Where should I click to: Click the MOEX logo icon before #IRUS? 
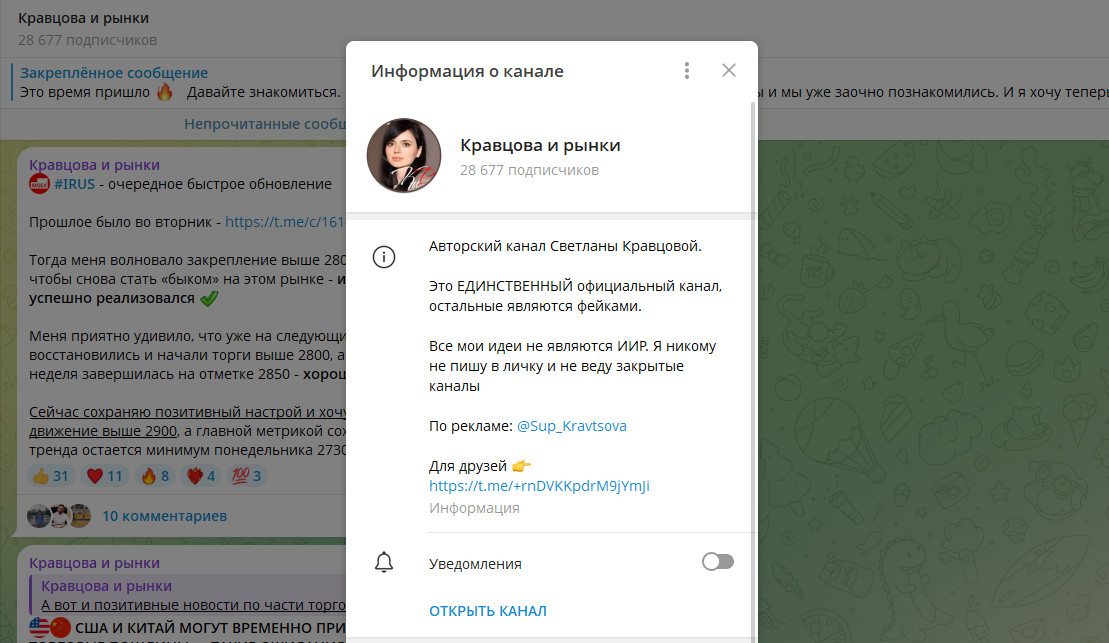click(x=39, y=184)
